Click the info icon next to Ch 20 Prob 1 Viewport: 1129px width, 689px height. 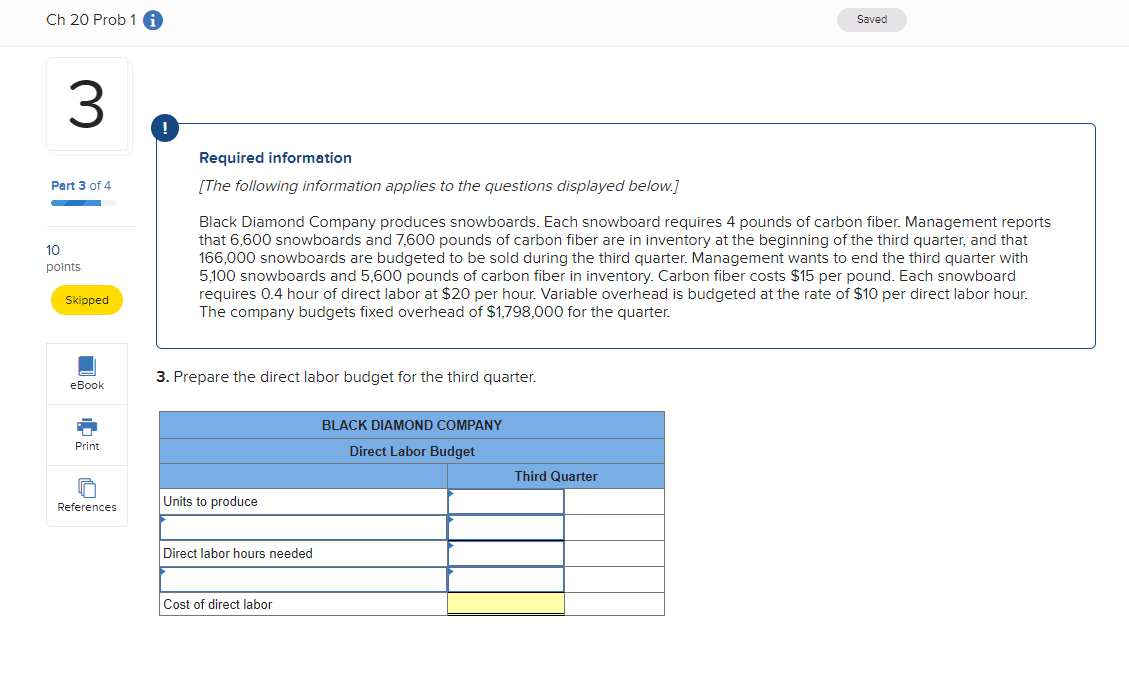click(153, 20)
